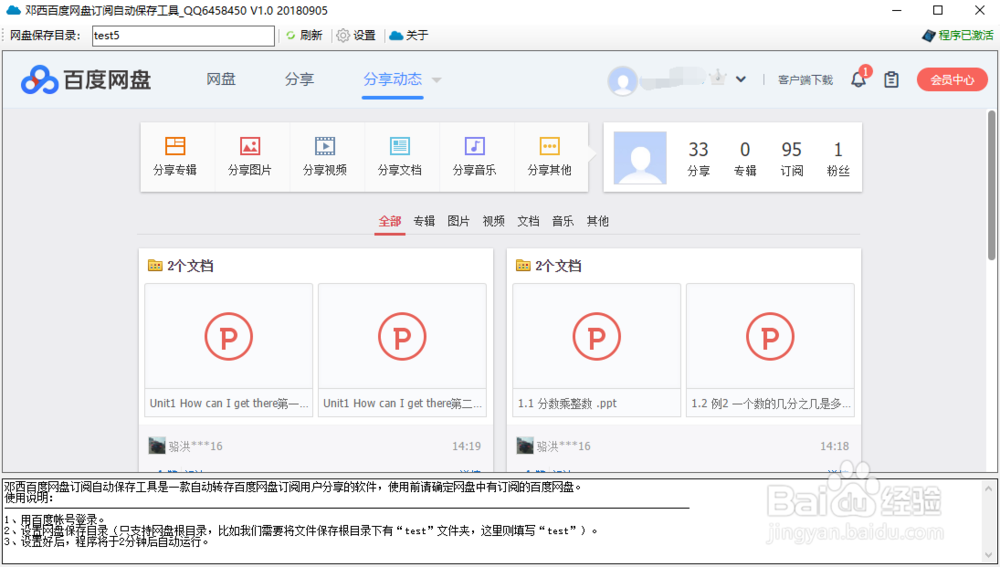Open the 分享音乐 category
Image resolution: width=1000 pixels, height=567 pixels.
474,157
